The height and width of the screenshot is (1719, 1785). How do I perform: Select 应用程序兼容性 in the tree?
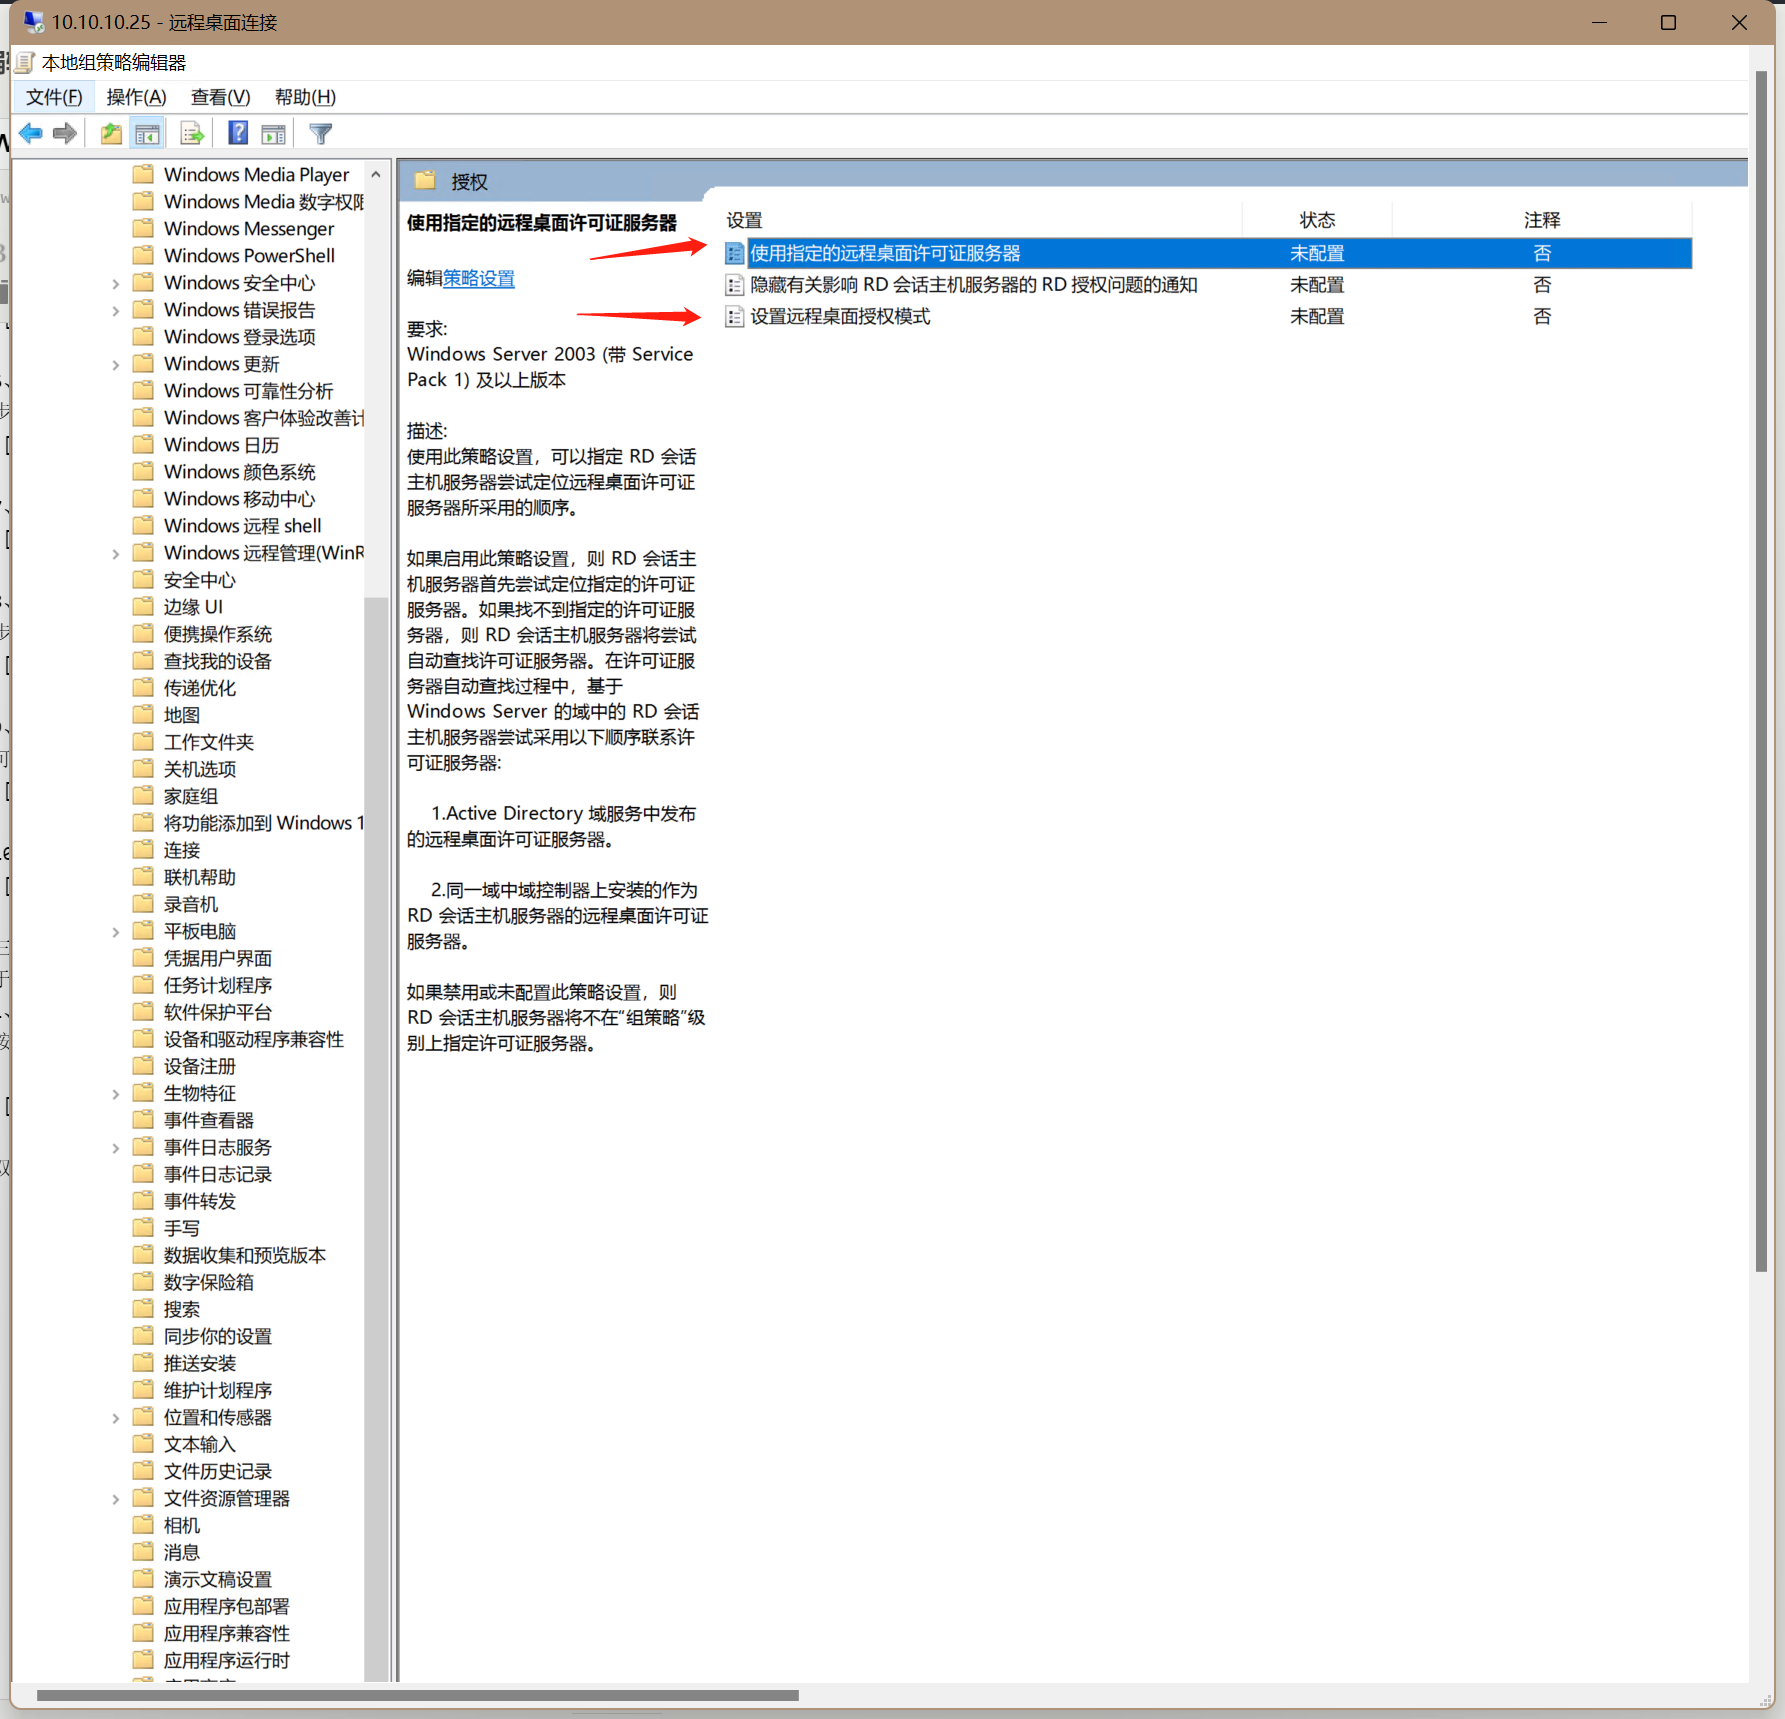[x=227, y=1633]
